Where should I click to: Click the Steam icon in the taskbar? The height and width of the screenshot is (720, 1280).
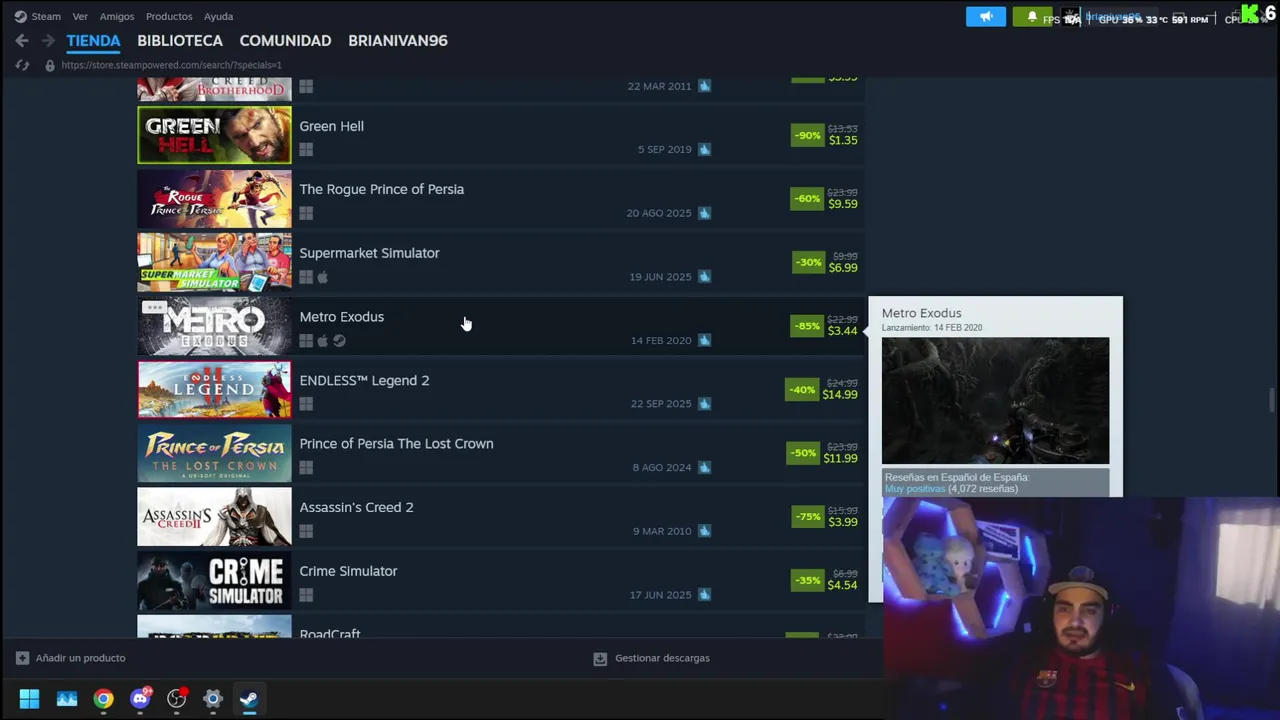pyautogui.click(x=249, y=699)
